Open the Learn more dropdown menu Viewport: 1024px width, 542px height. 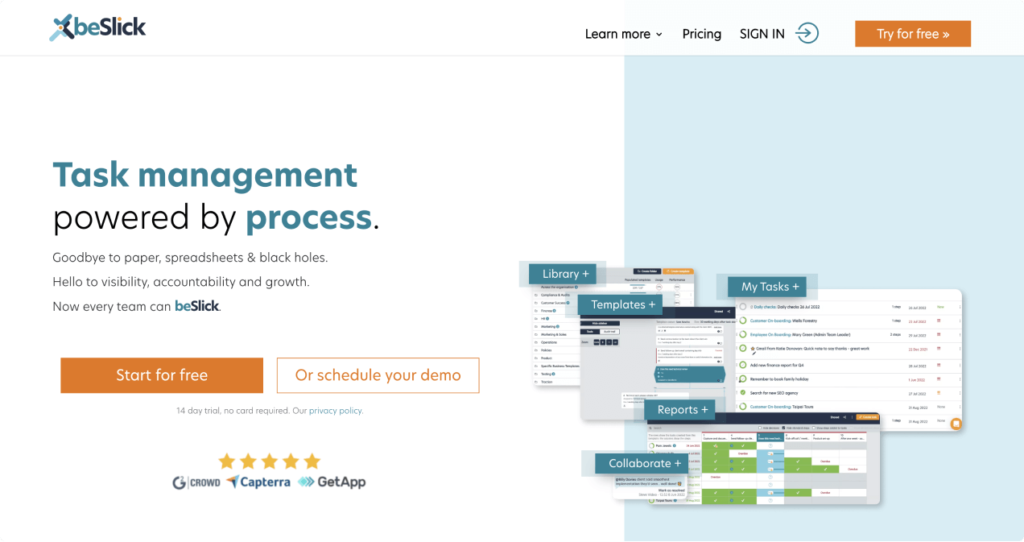[623, 34]
